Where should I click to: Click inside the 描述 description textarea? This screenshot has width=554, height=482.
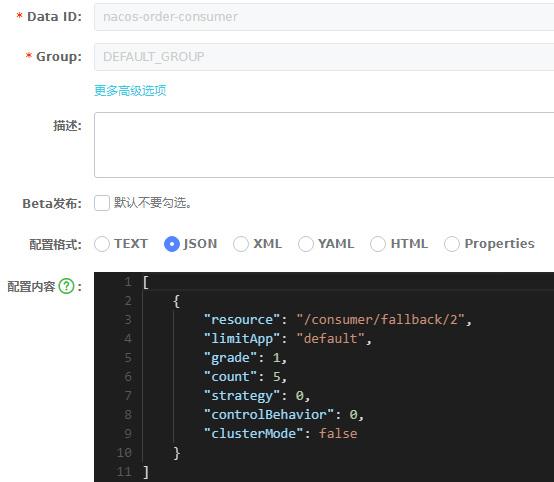(x=324, y=145)
